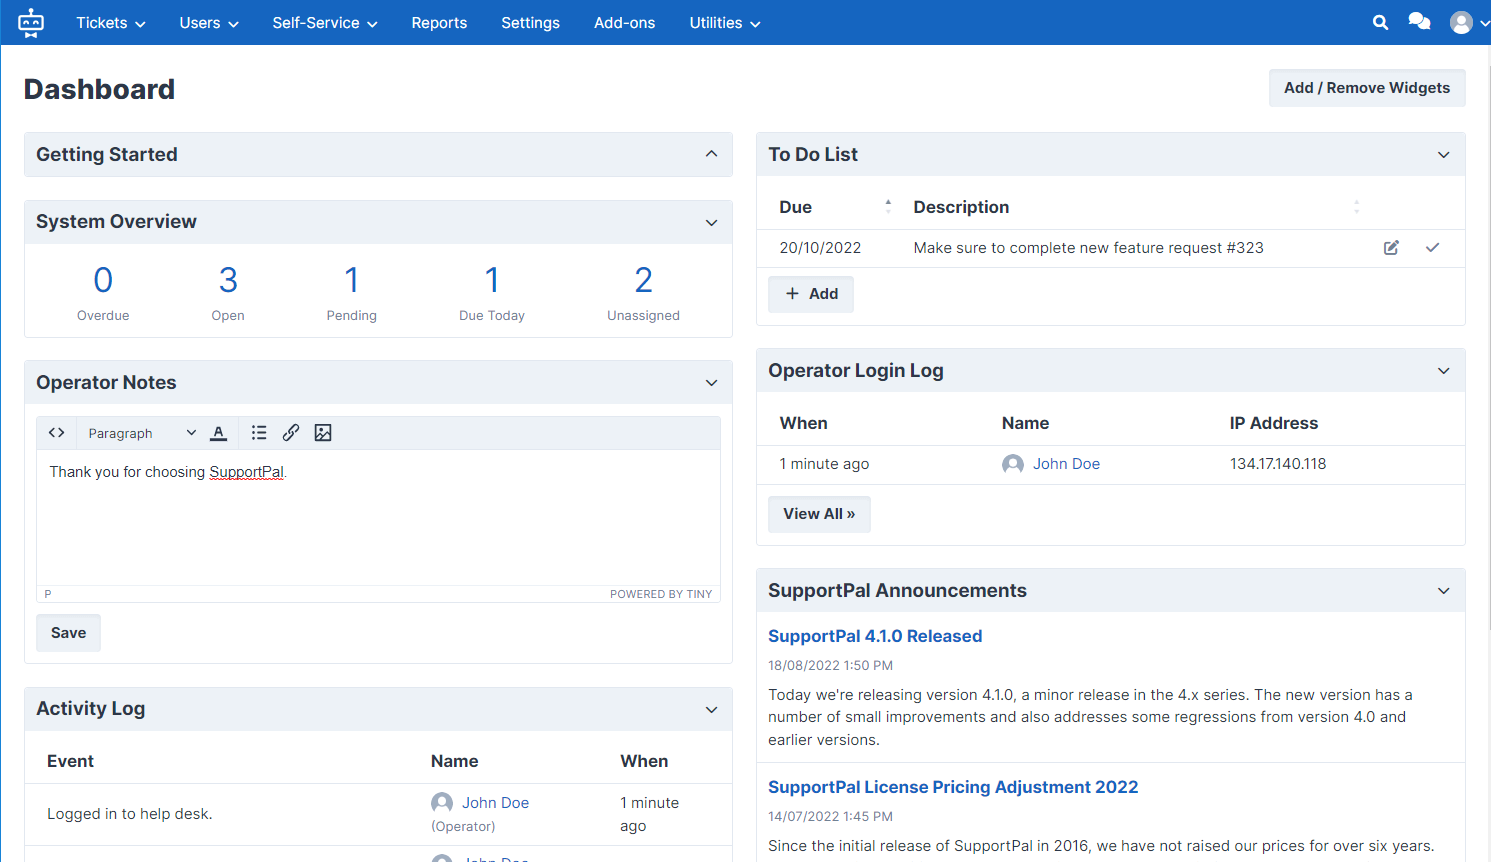The height and width of the screenshot is (862, 1491).
Task: Click Add / Remove Widgets button
Action: click(x=1367, y=88)
